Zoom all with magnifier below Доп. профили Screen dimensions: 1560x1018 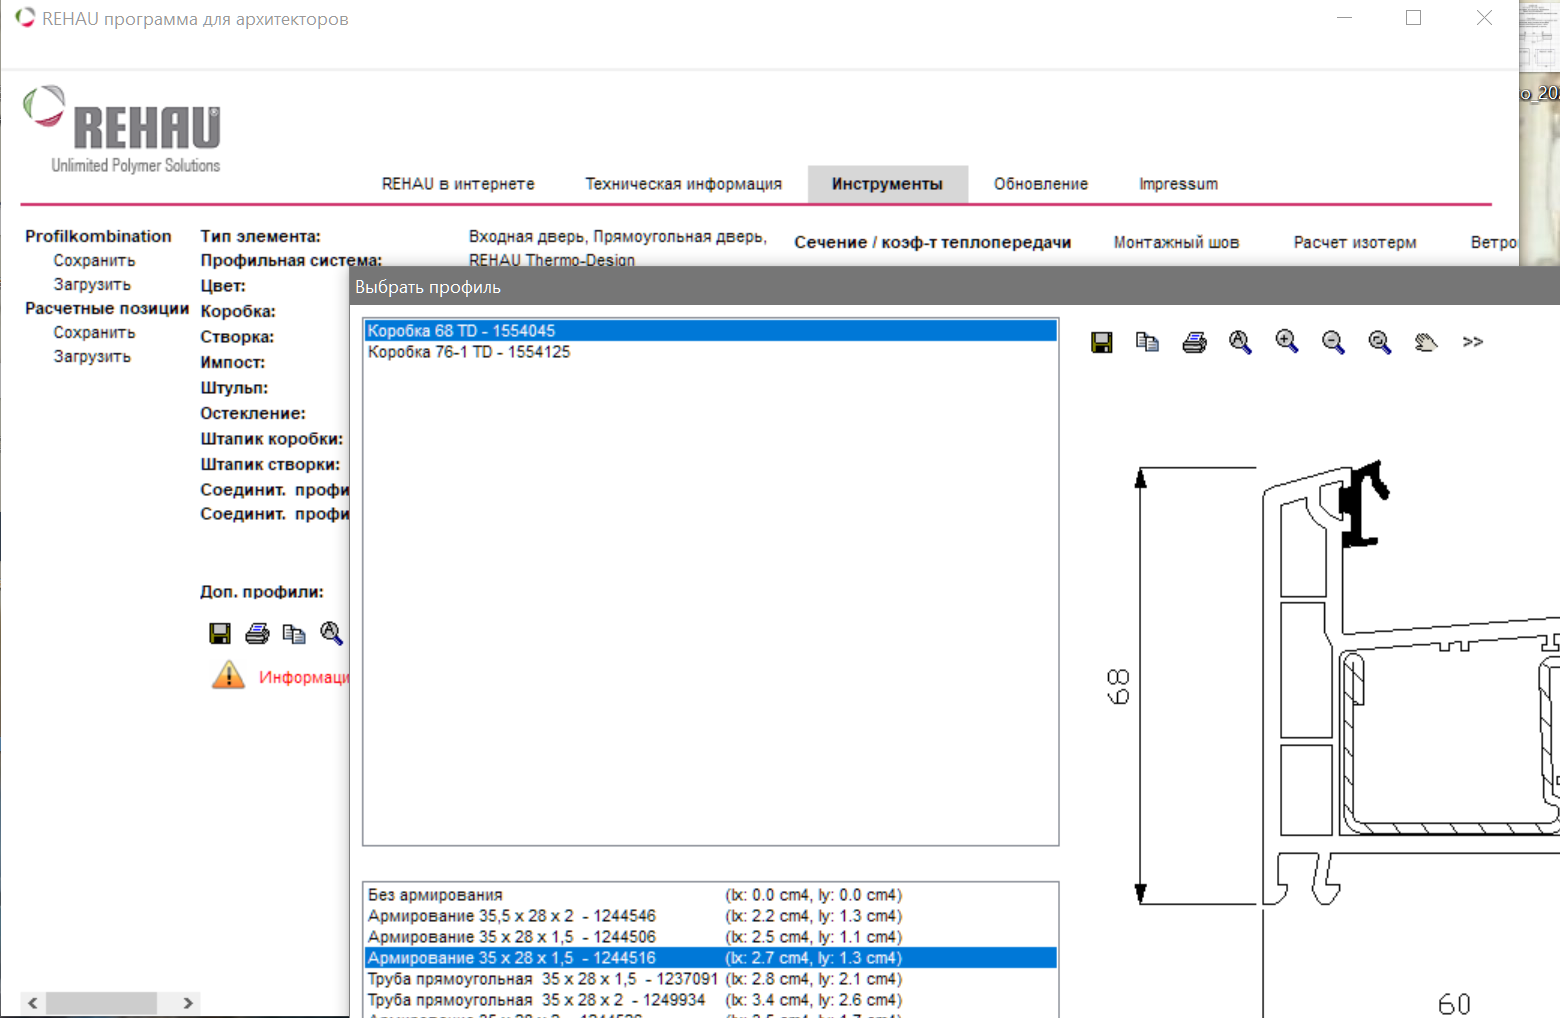331,633
